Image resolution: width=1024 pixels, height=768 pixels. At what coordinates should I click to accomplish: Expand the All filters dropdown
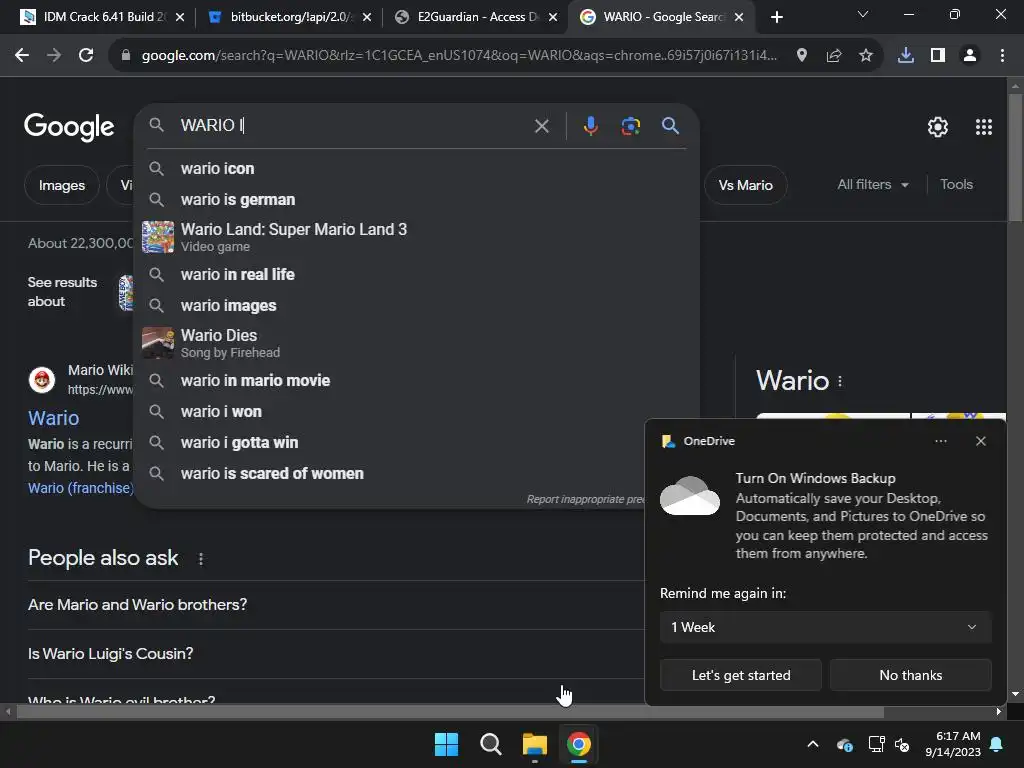[872, 185]
